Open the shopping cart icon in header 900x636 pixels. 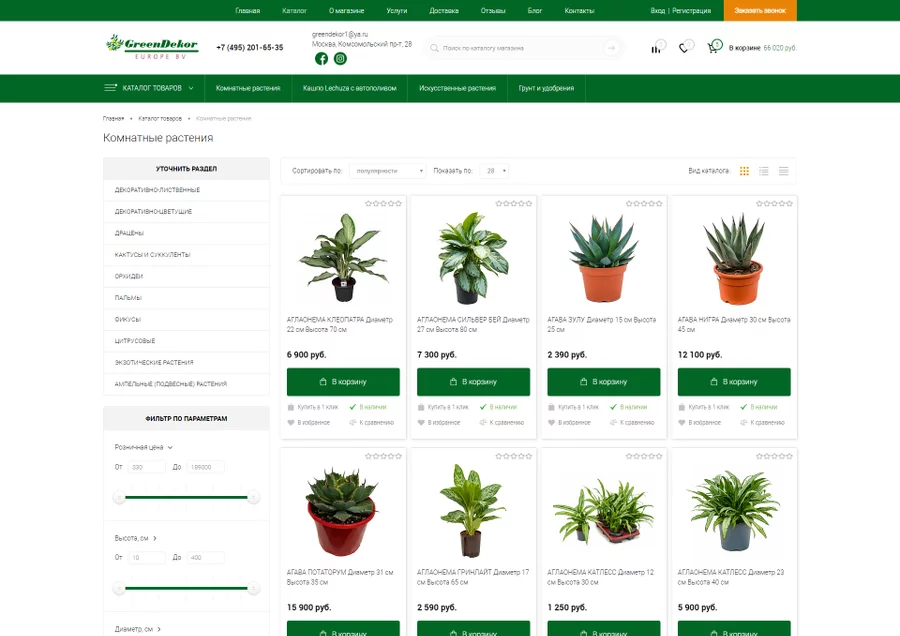[713, 48]
